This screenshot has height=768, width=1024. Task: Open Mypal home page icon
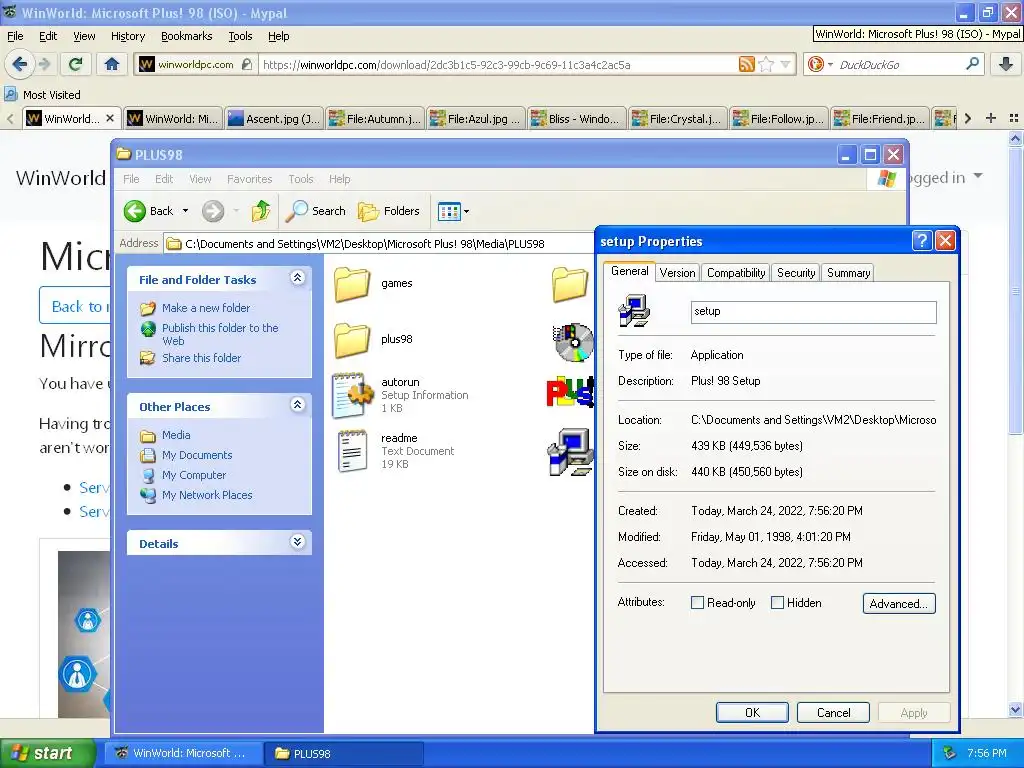point(112,64)
